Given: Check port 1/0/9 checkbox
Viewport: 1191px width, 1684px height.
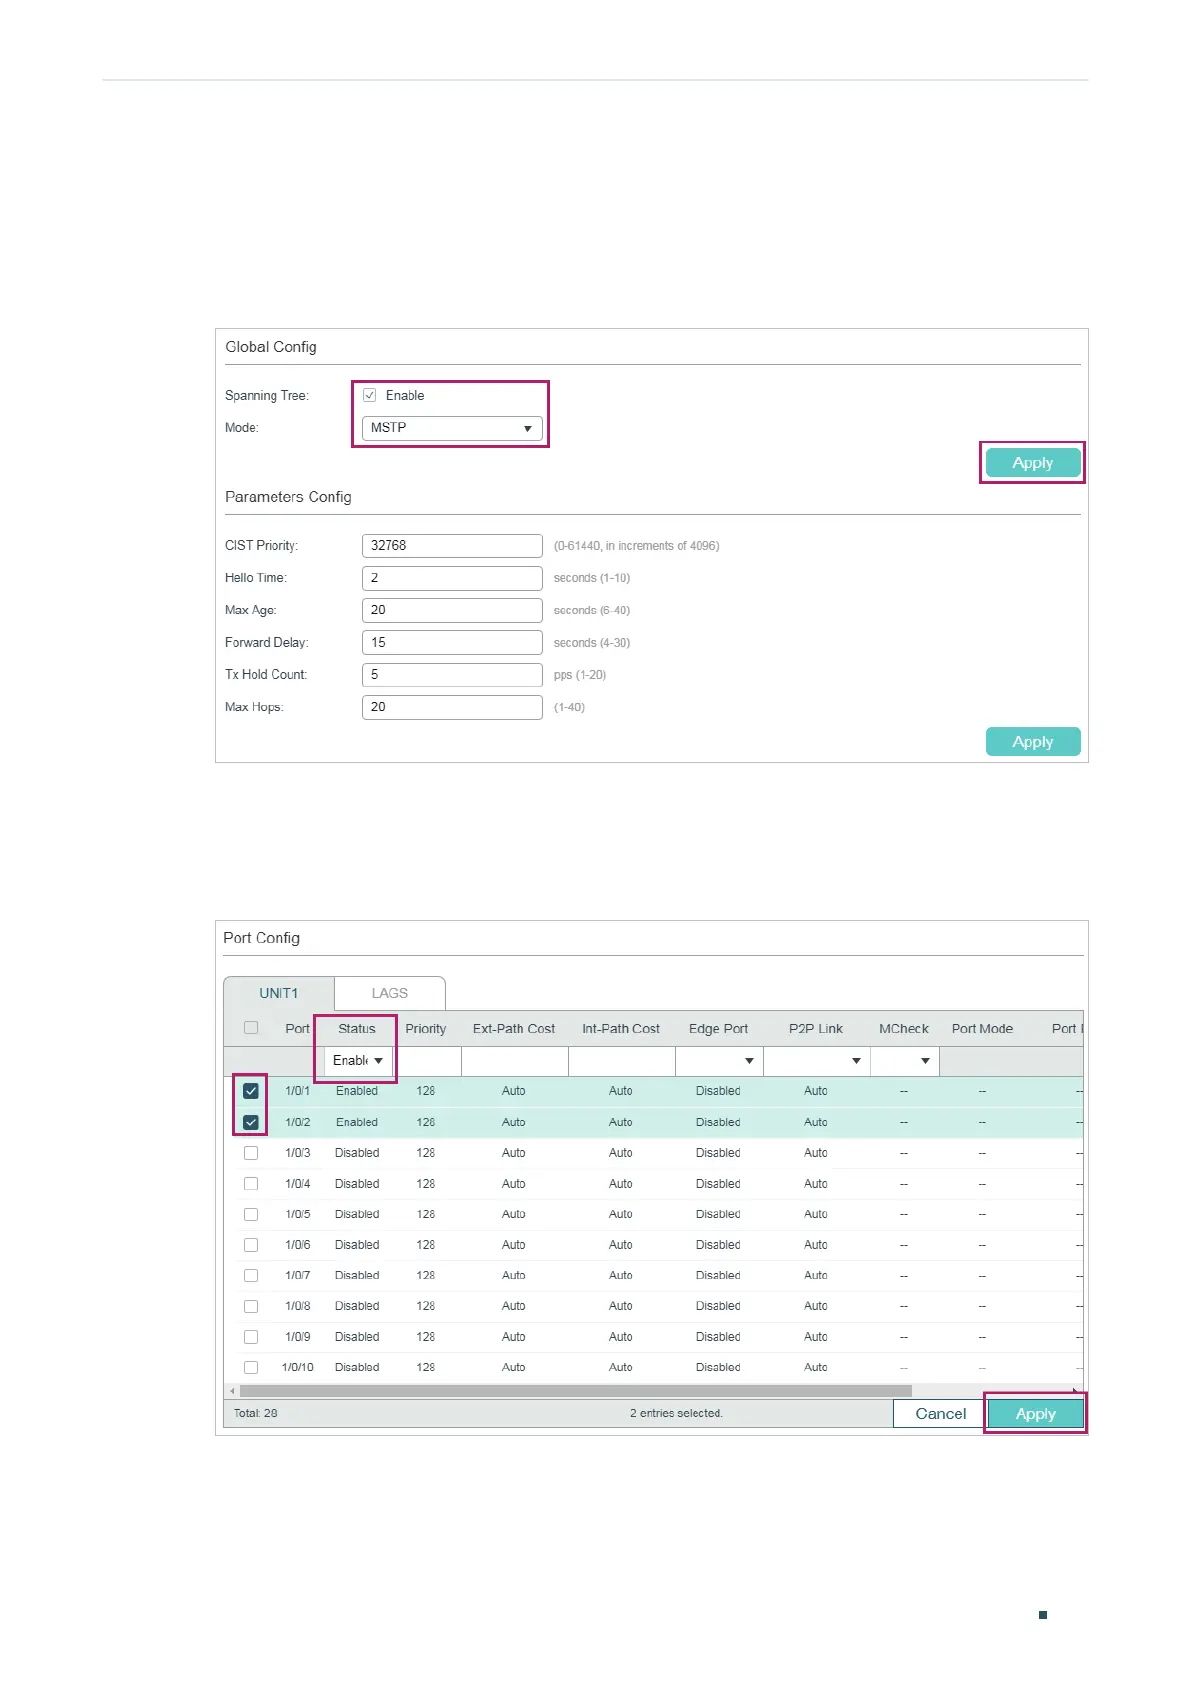Looking at the screenshot, I should (x=251, y=1337).
